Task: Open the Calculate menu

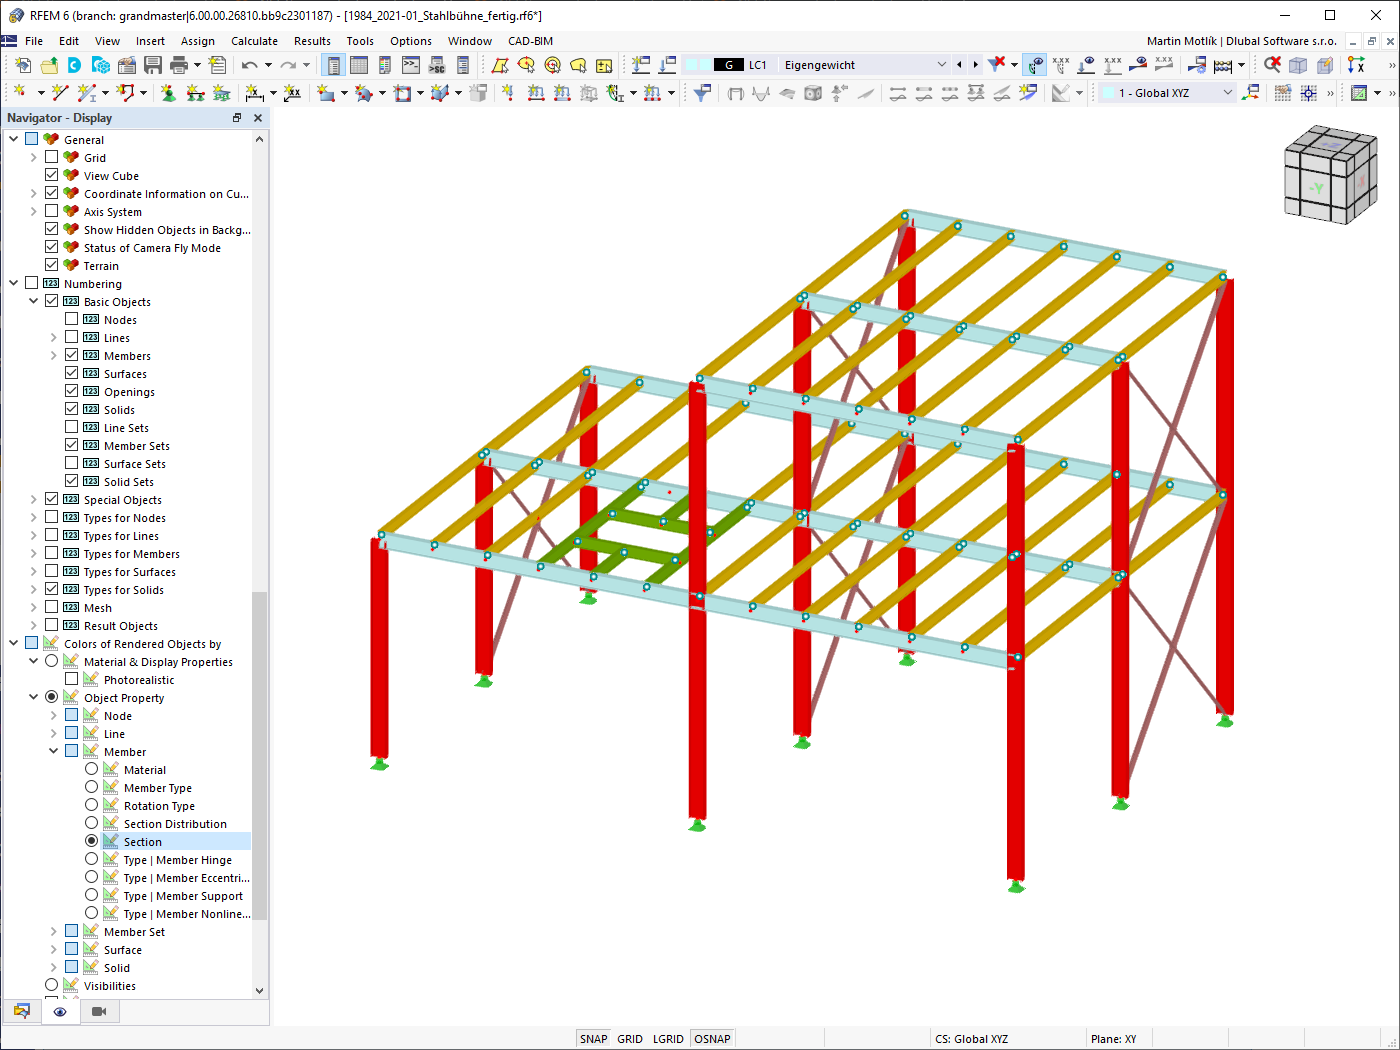Action: pyautogui.click(x=254, y=41)
